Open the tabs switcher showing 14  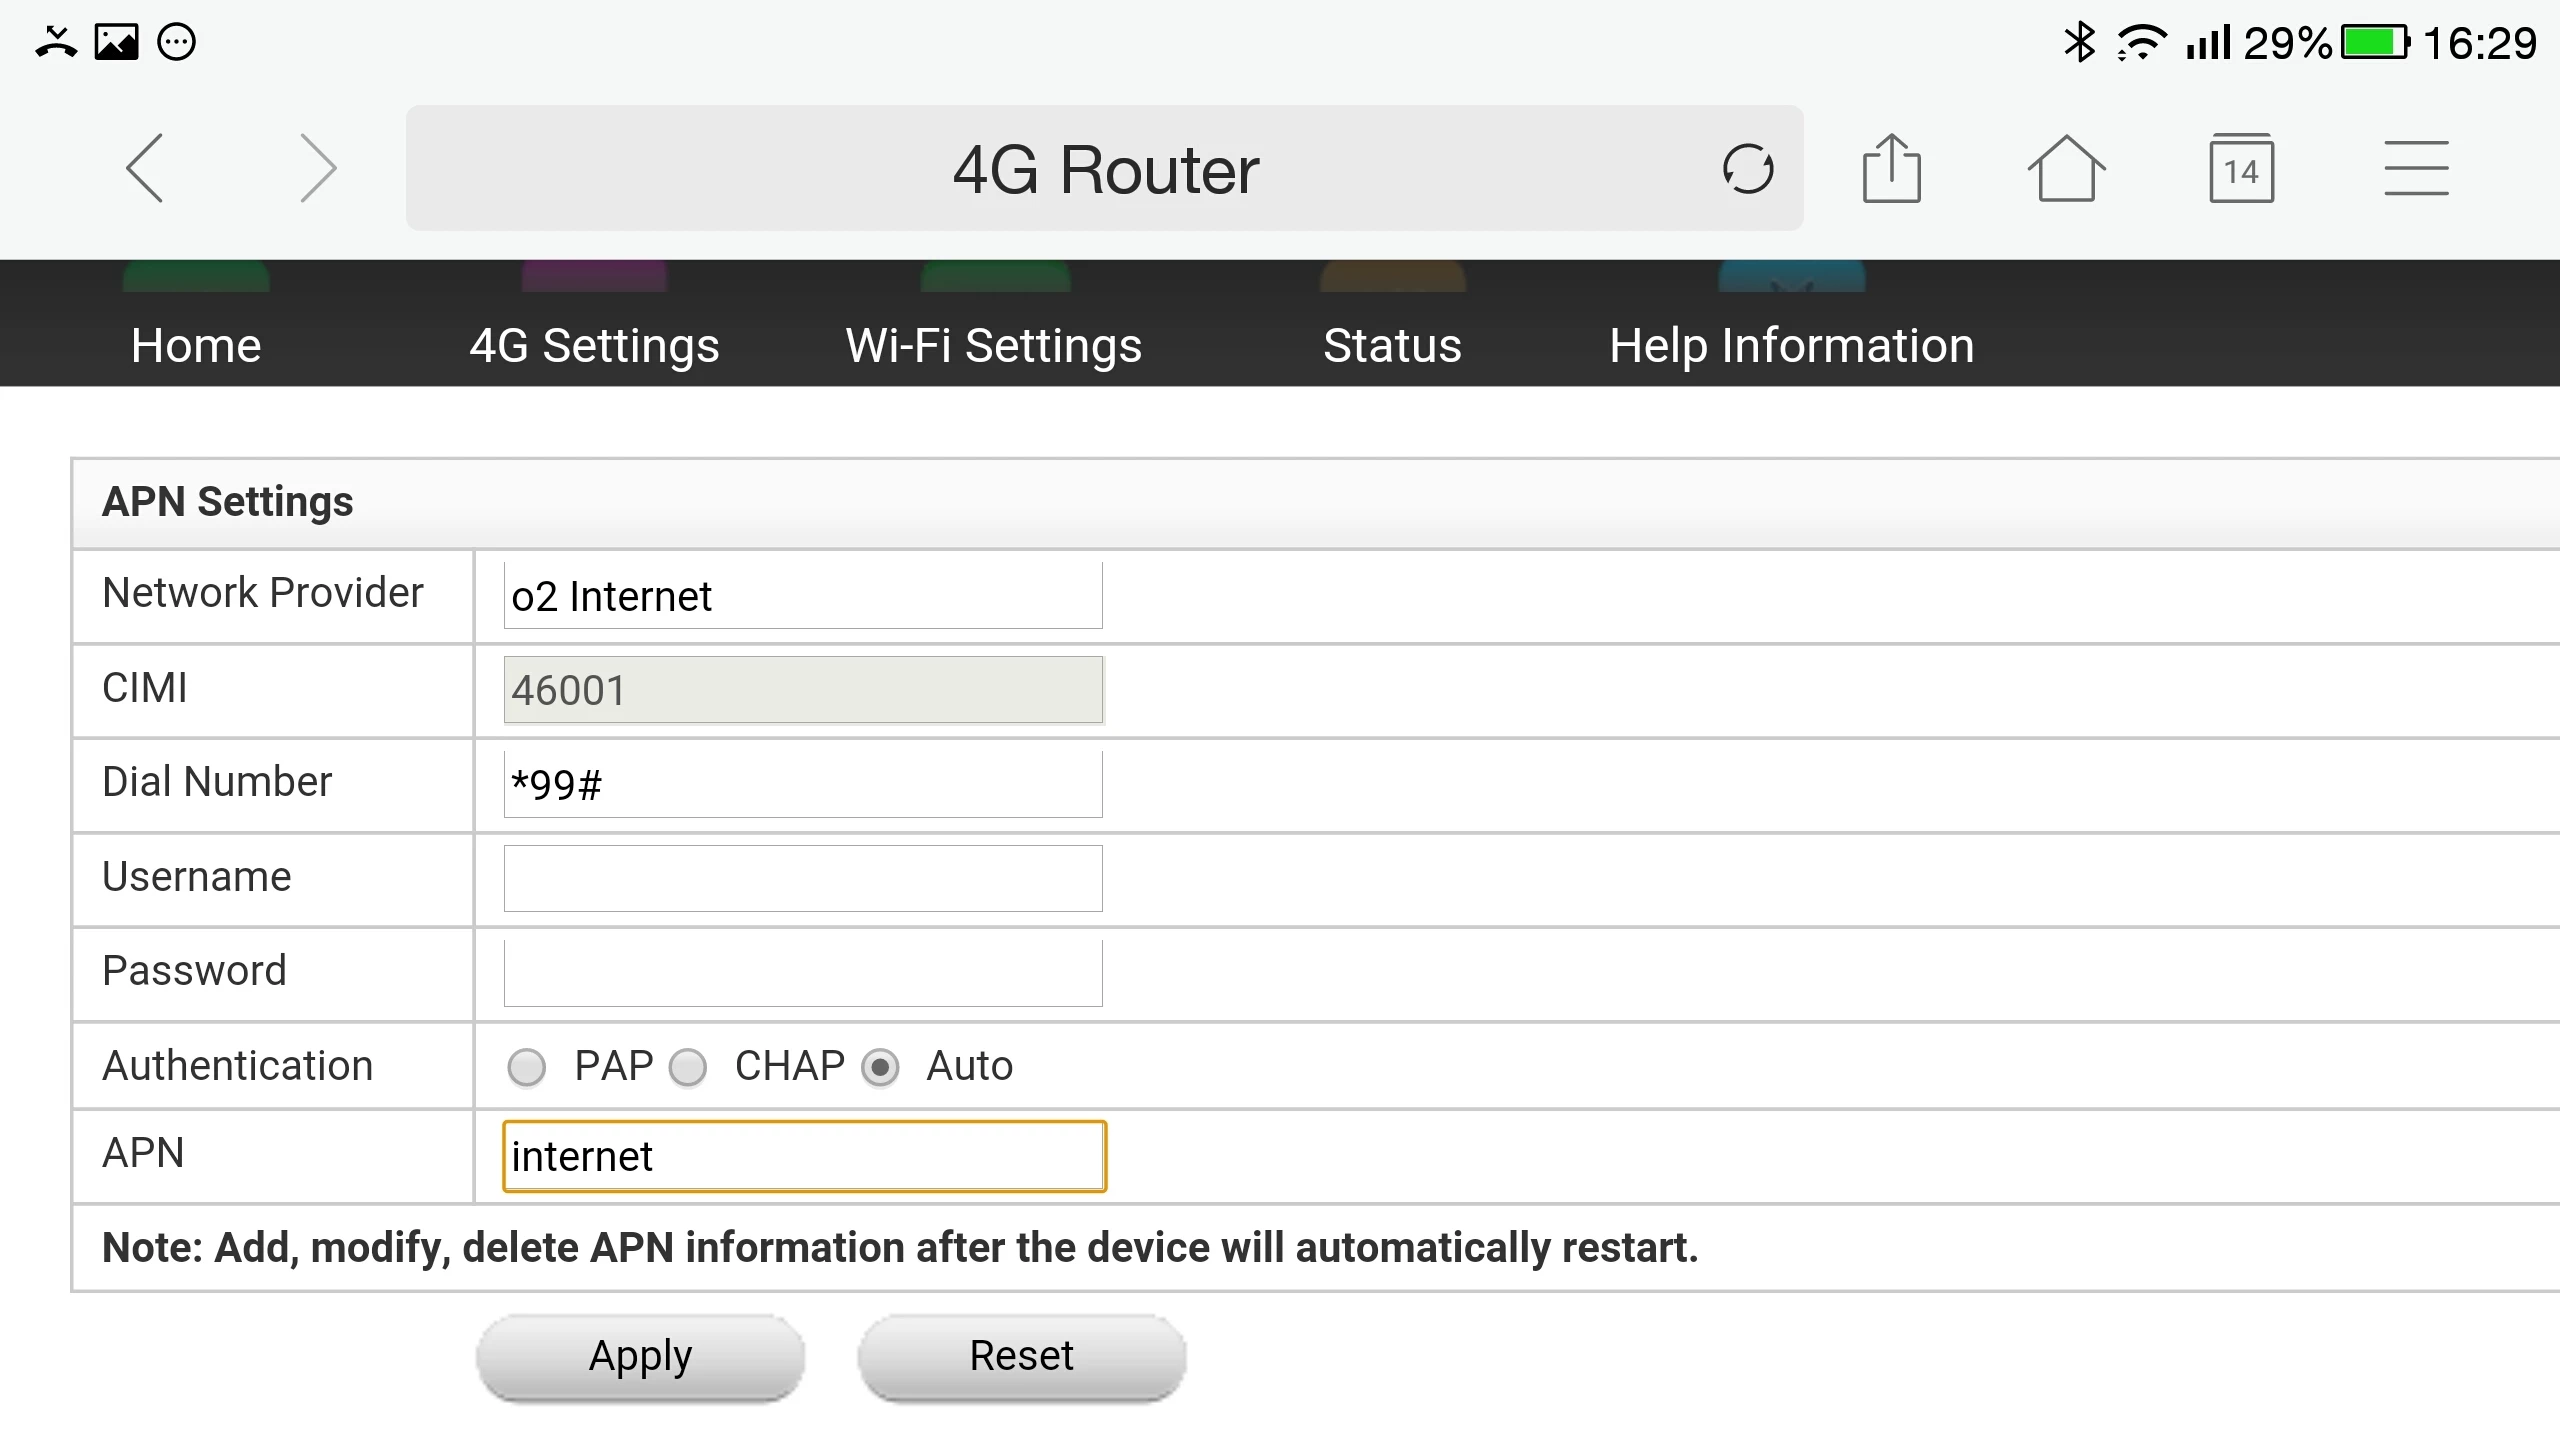click(x=2241, y=168)
